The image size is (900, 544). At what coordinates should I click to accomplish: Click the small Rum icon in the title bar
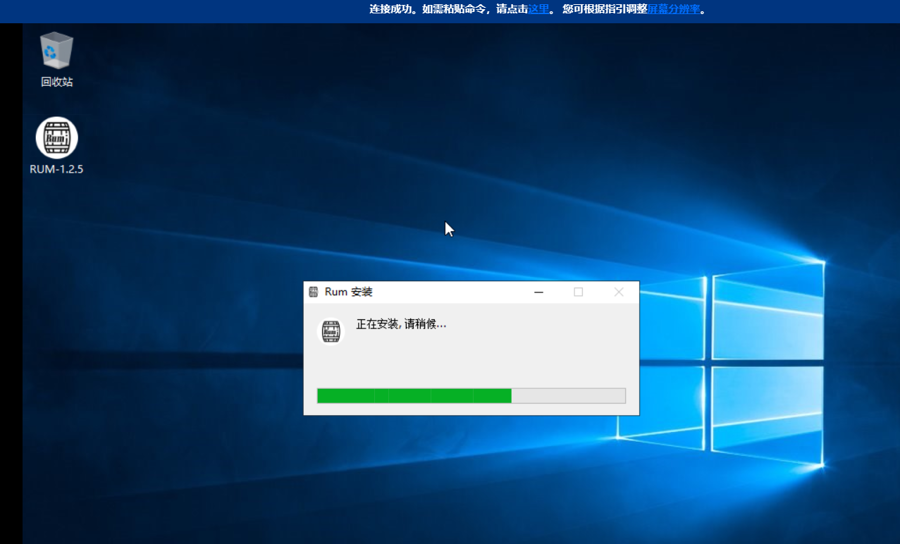tap(314, 292)
